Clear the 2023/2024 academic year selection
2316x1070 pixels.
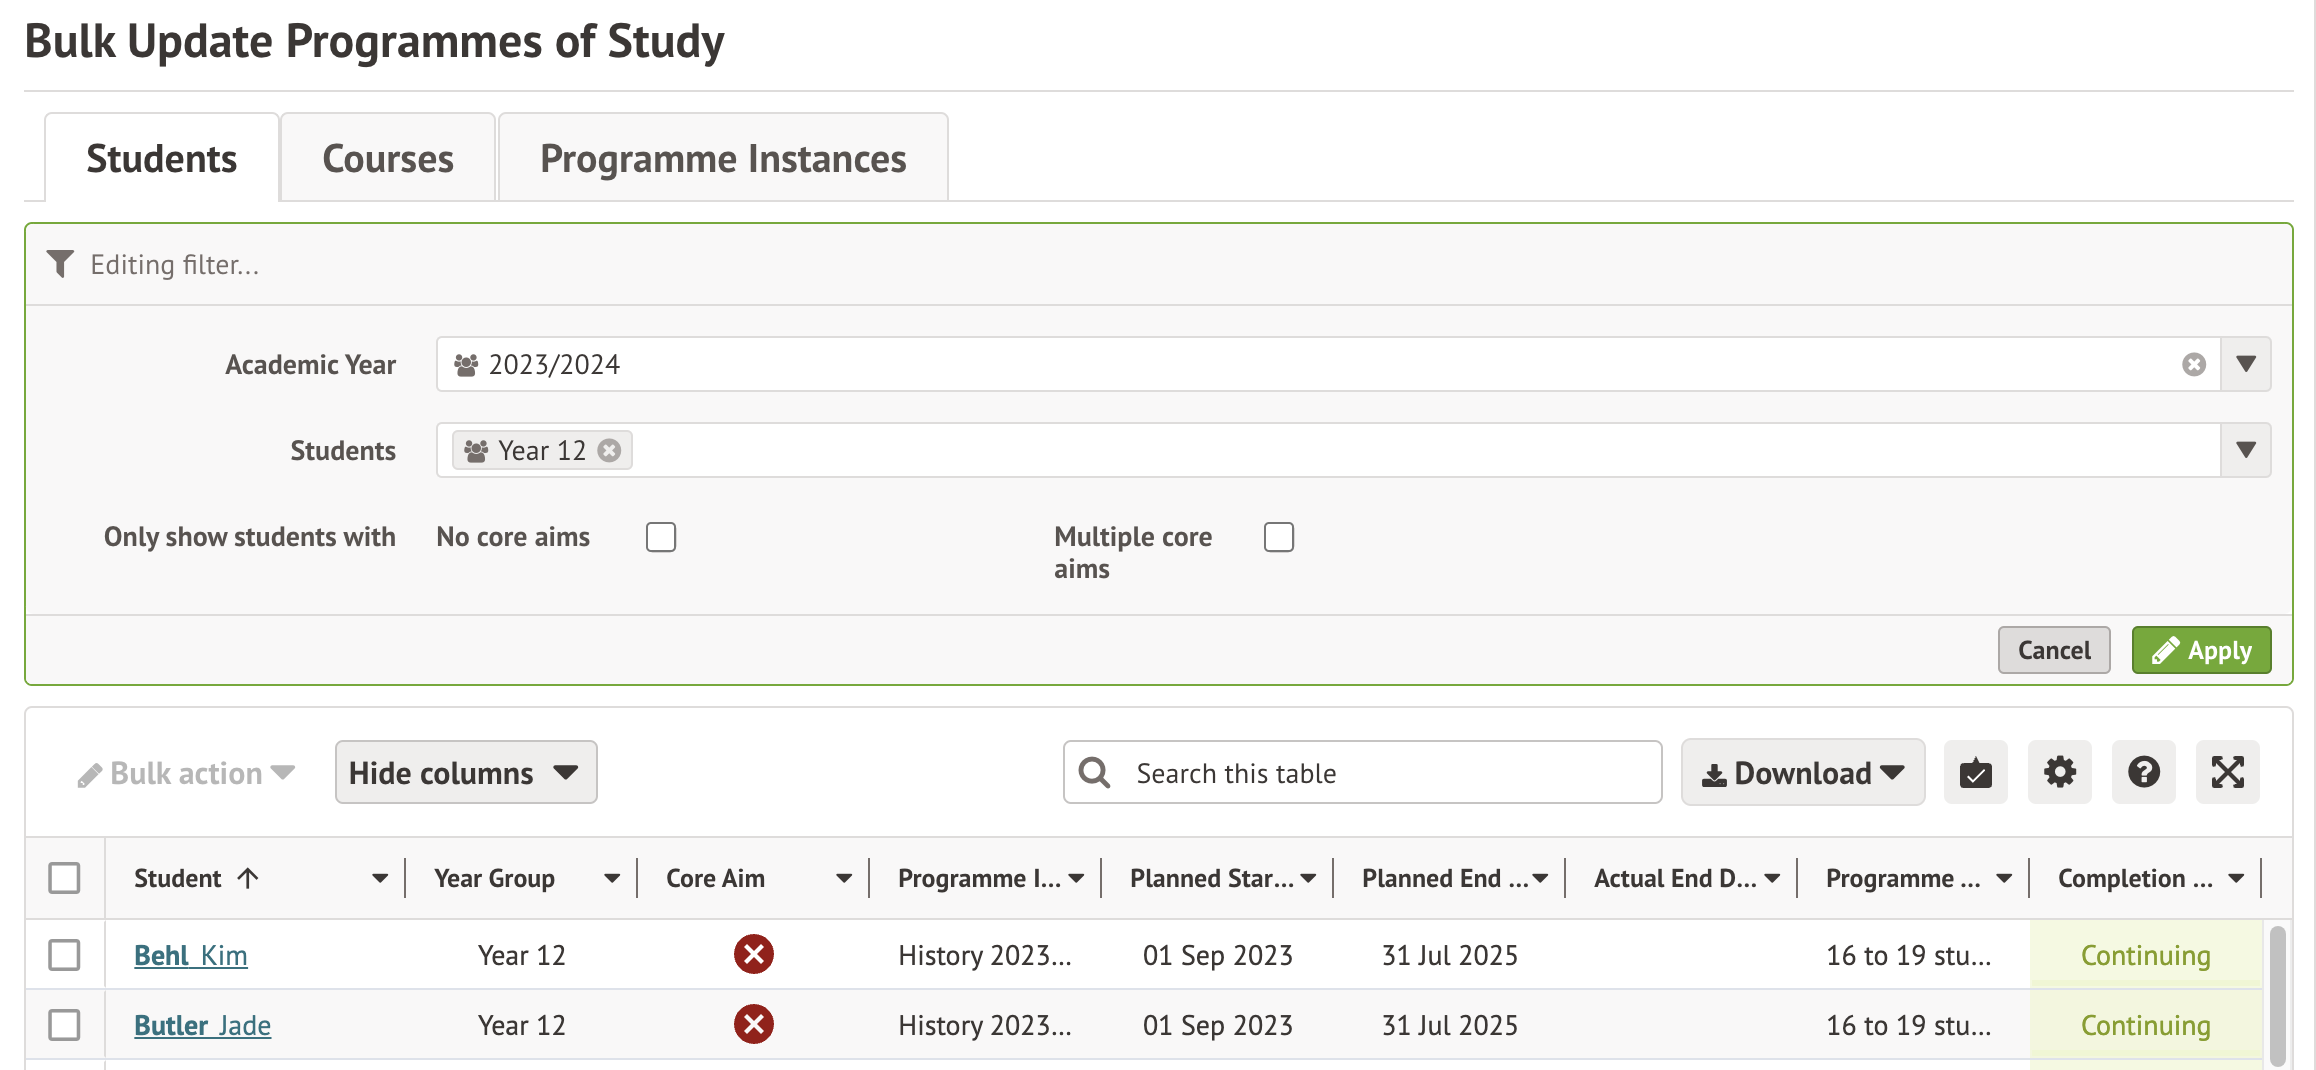pyautogui.click(x=2193, y=365)
